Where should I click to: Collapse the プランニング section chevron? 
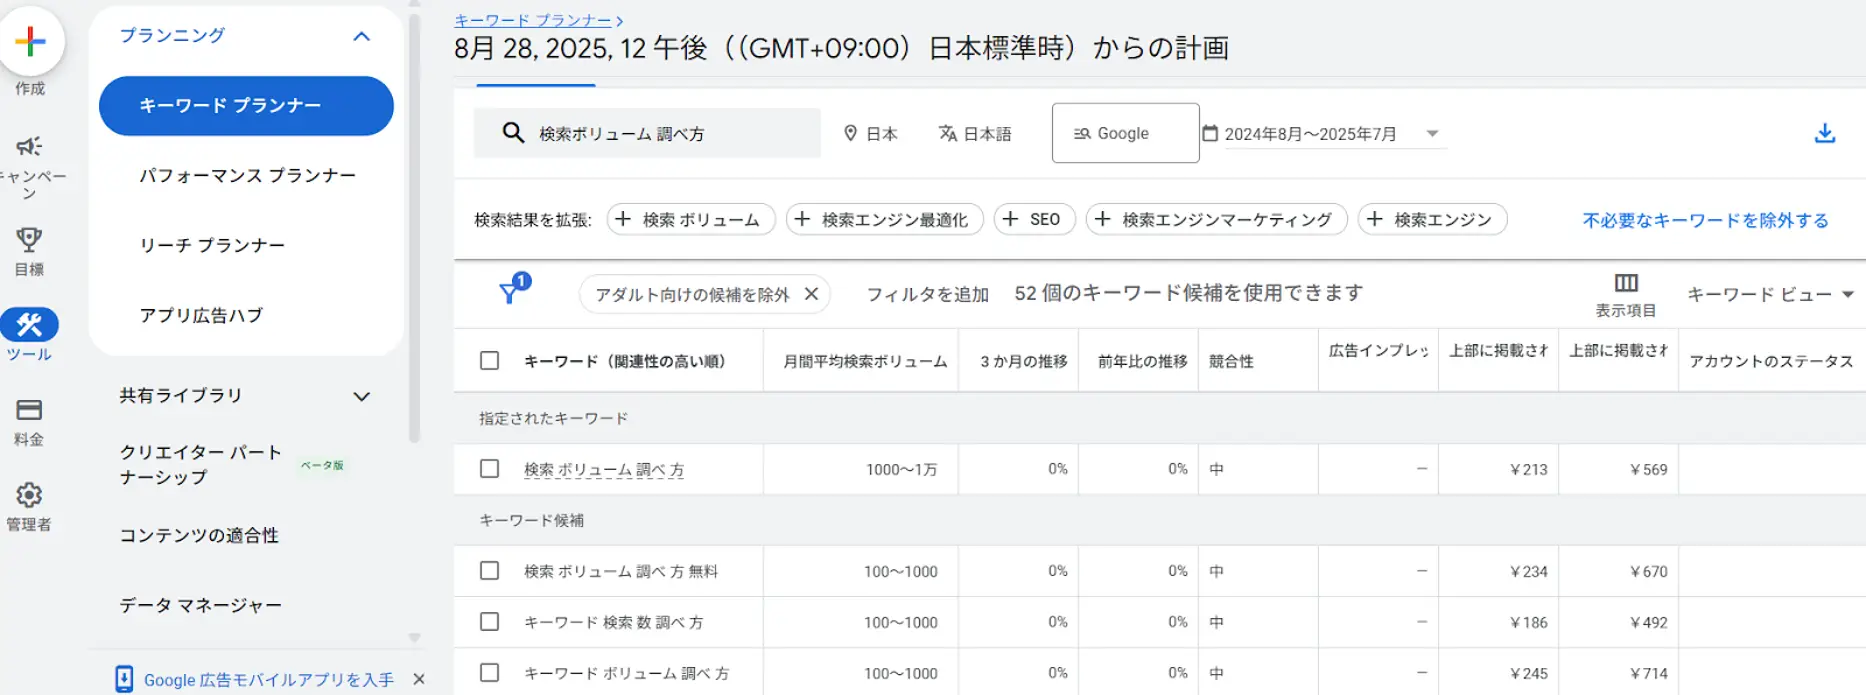[x=362, y=36]
